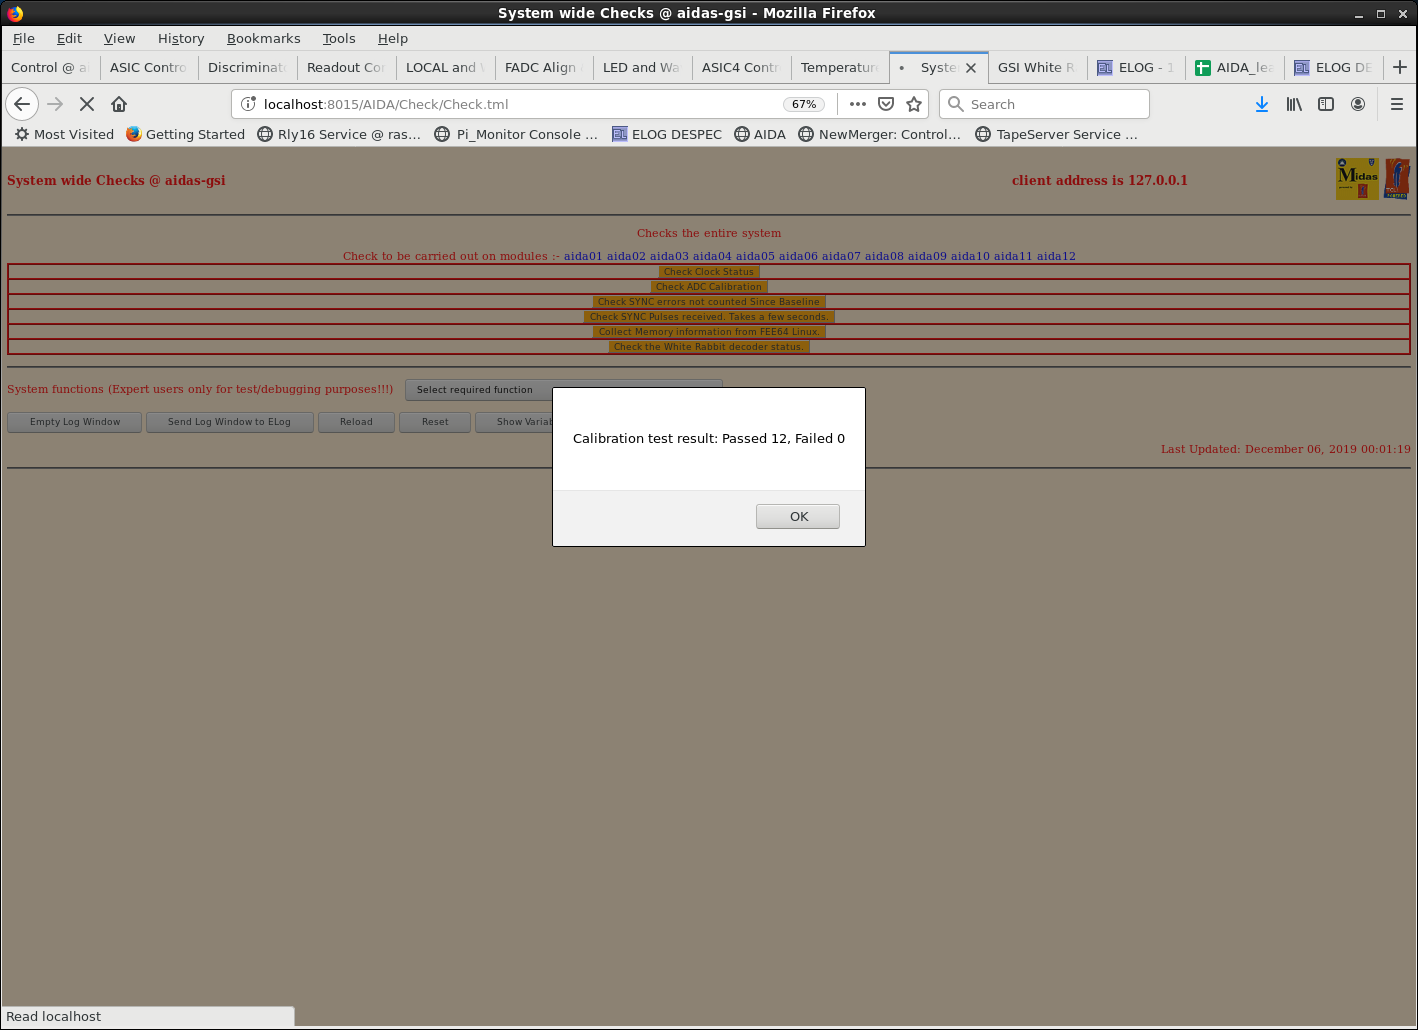Click Empty Log Window button
This screenshot has width=1418, height=1030.
75,422
